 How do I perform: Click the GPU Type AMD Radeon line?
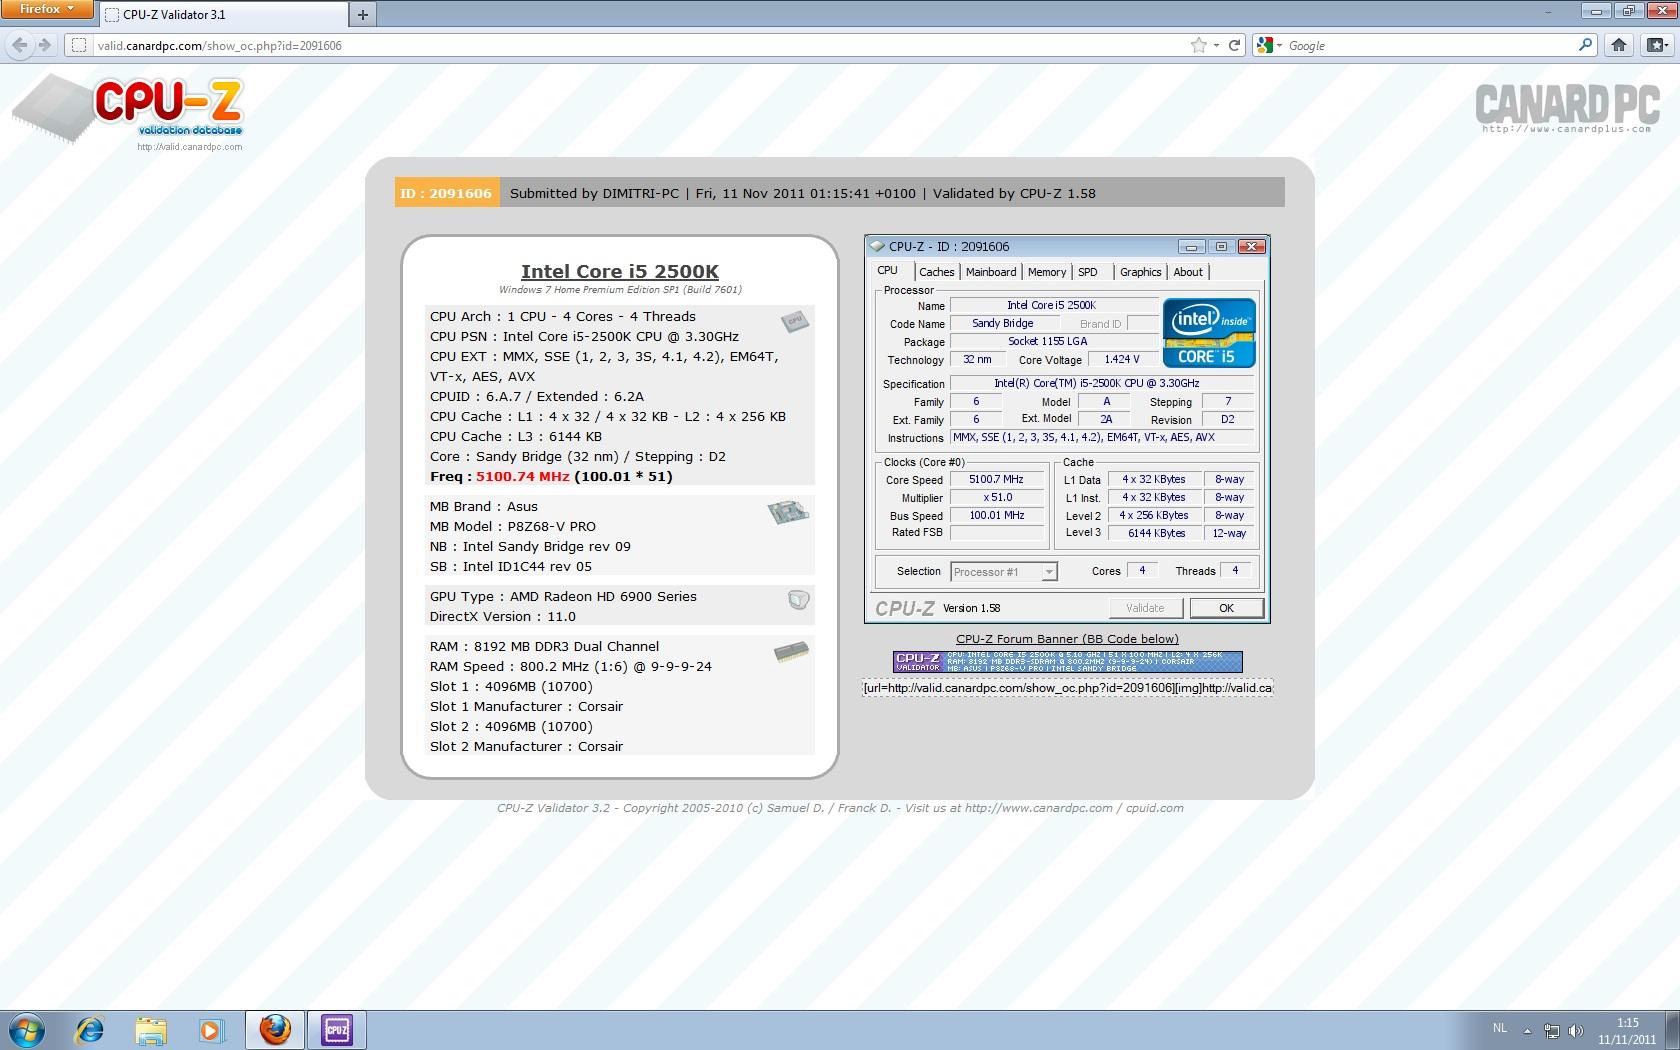[563, 597]
